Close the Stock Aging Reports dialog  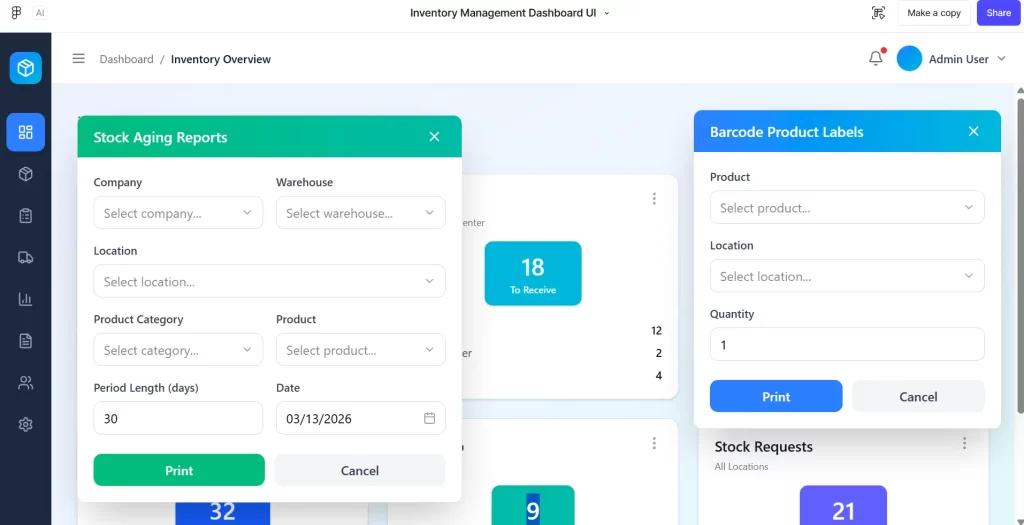(434, 136)
